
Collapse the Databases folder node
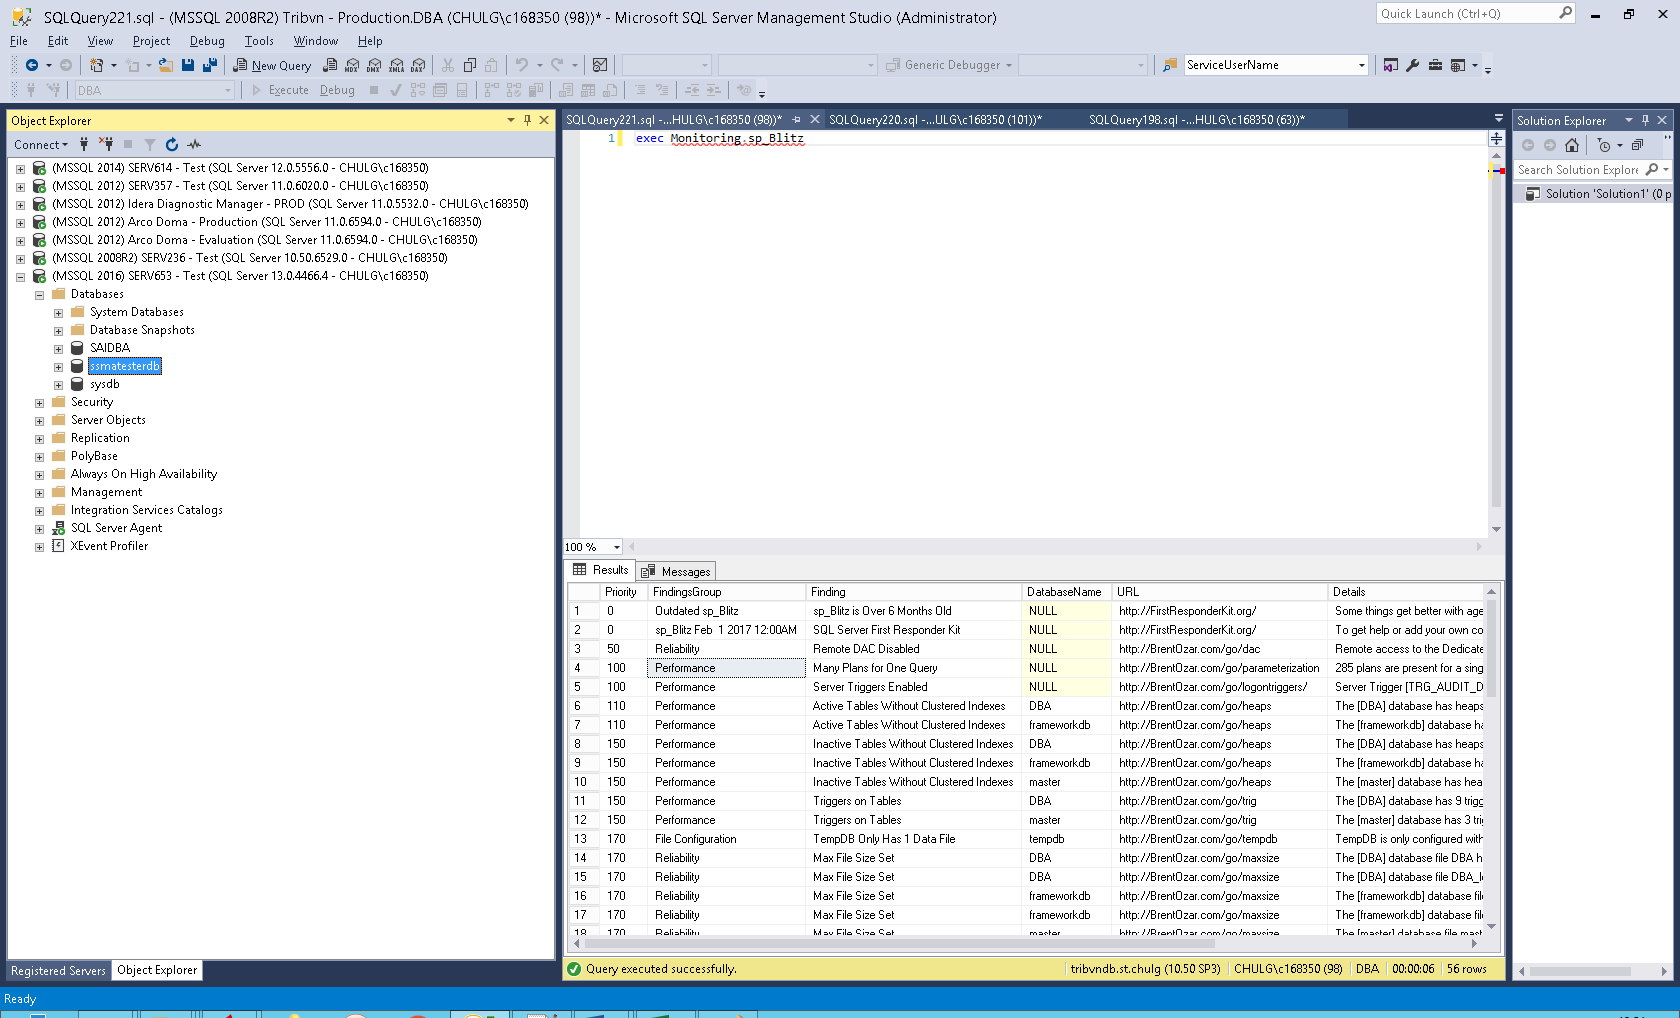click(x=39, y=295)
